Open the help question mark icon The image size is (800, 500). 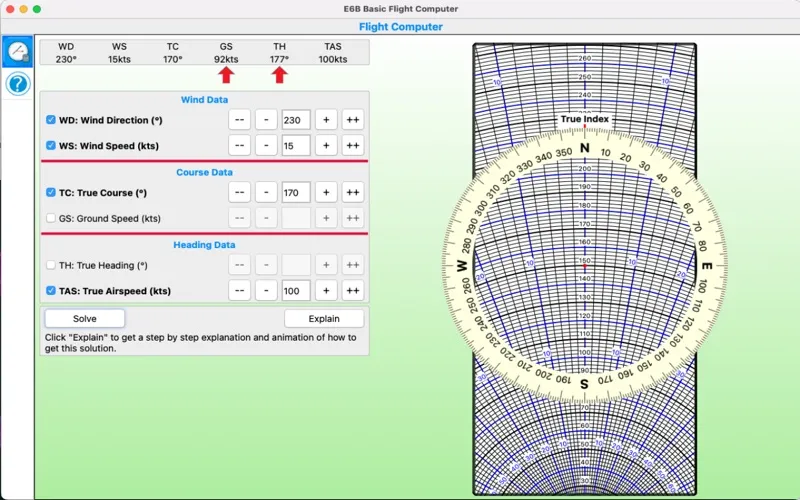click(18, 84)
